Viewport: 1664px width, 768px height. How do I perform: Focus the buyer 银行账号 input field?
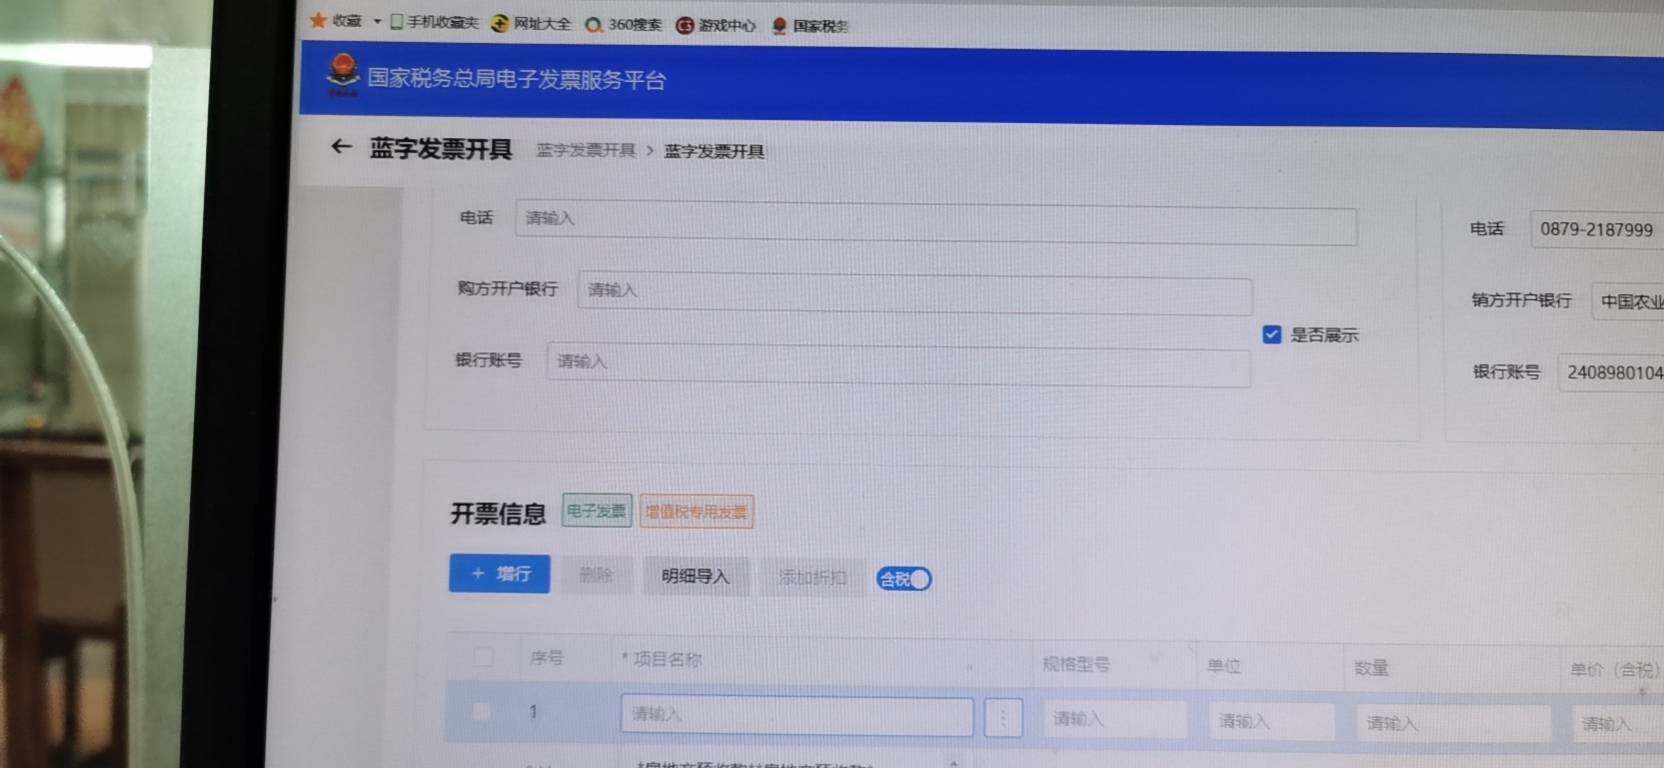898,364
